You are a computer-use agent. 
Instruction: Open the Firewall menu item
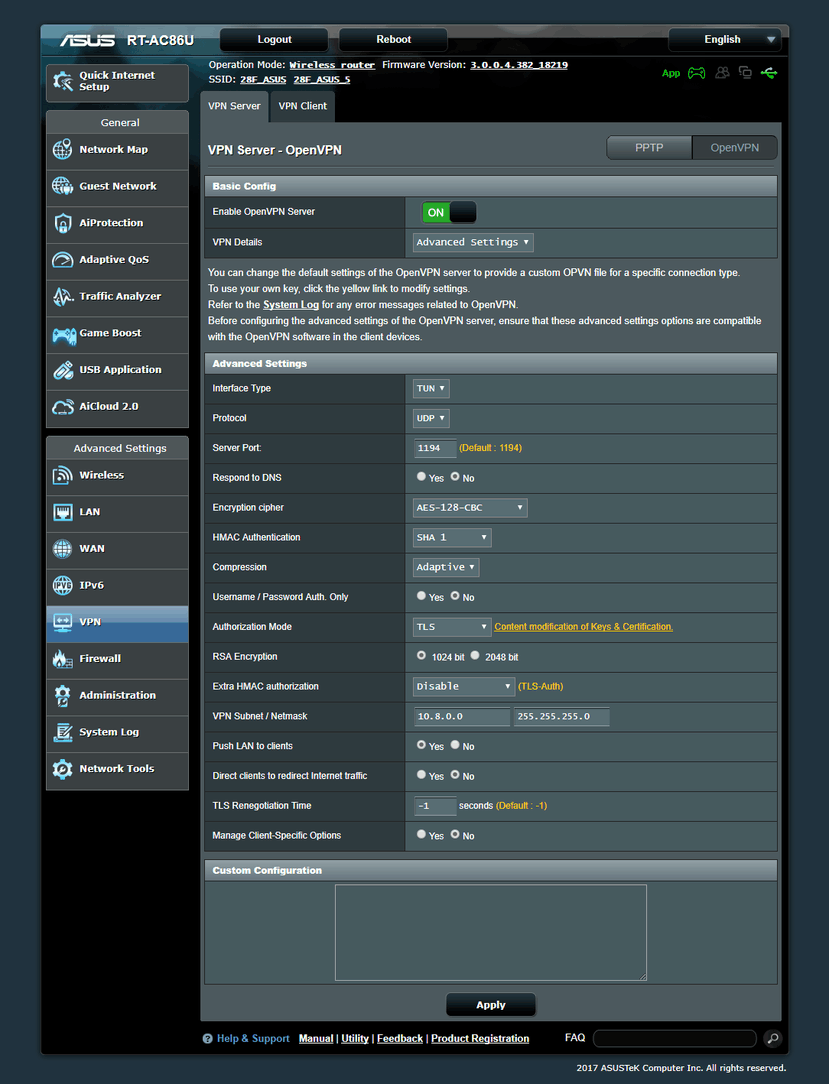(x=118, y=659)
